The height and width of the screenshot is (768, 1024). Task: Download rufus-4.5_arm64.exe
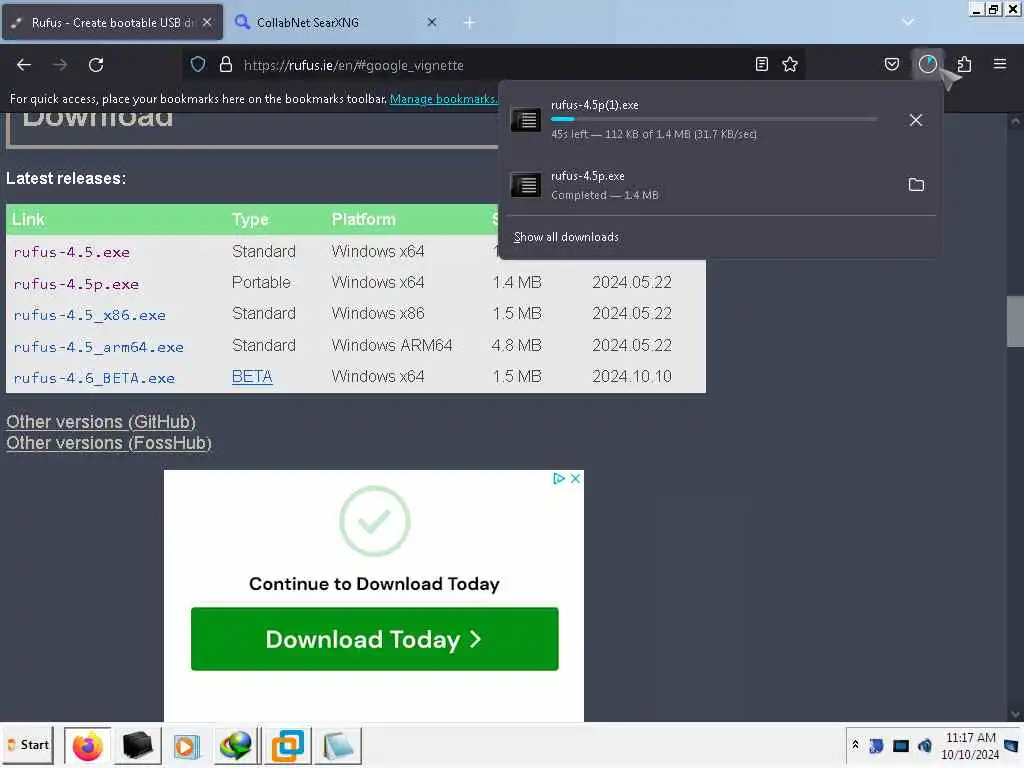pyautogui.click(x=99, y=347)
